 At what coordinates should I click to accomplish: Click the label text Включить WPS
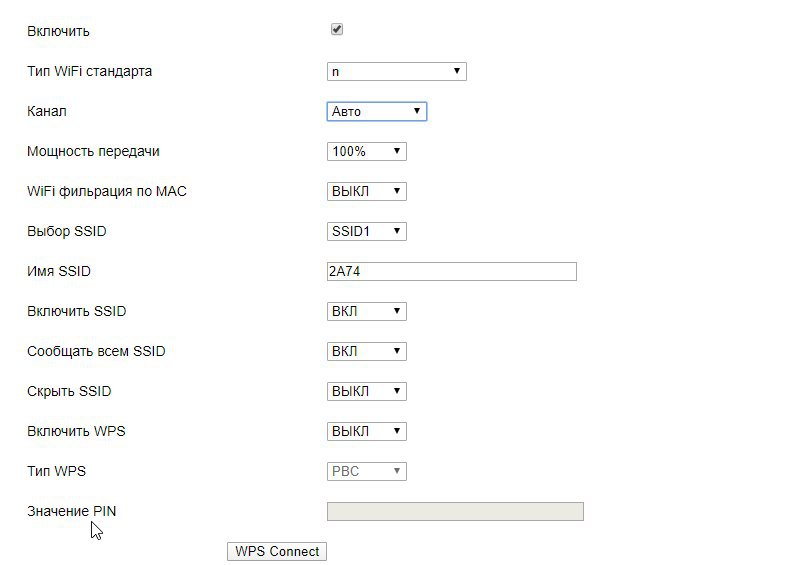(76, 431)
